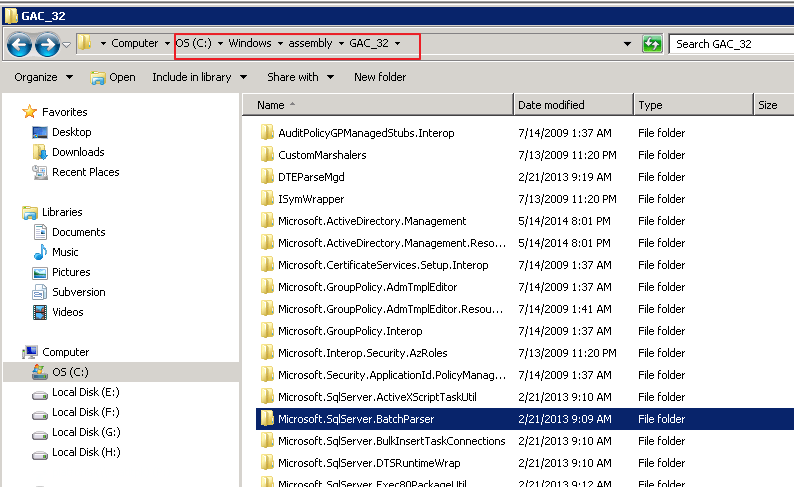
Task: Open the Organize menu
Action: [44, 77]
